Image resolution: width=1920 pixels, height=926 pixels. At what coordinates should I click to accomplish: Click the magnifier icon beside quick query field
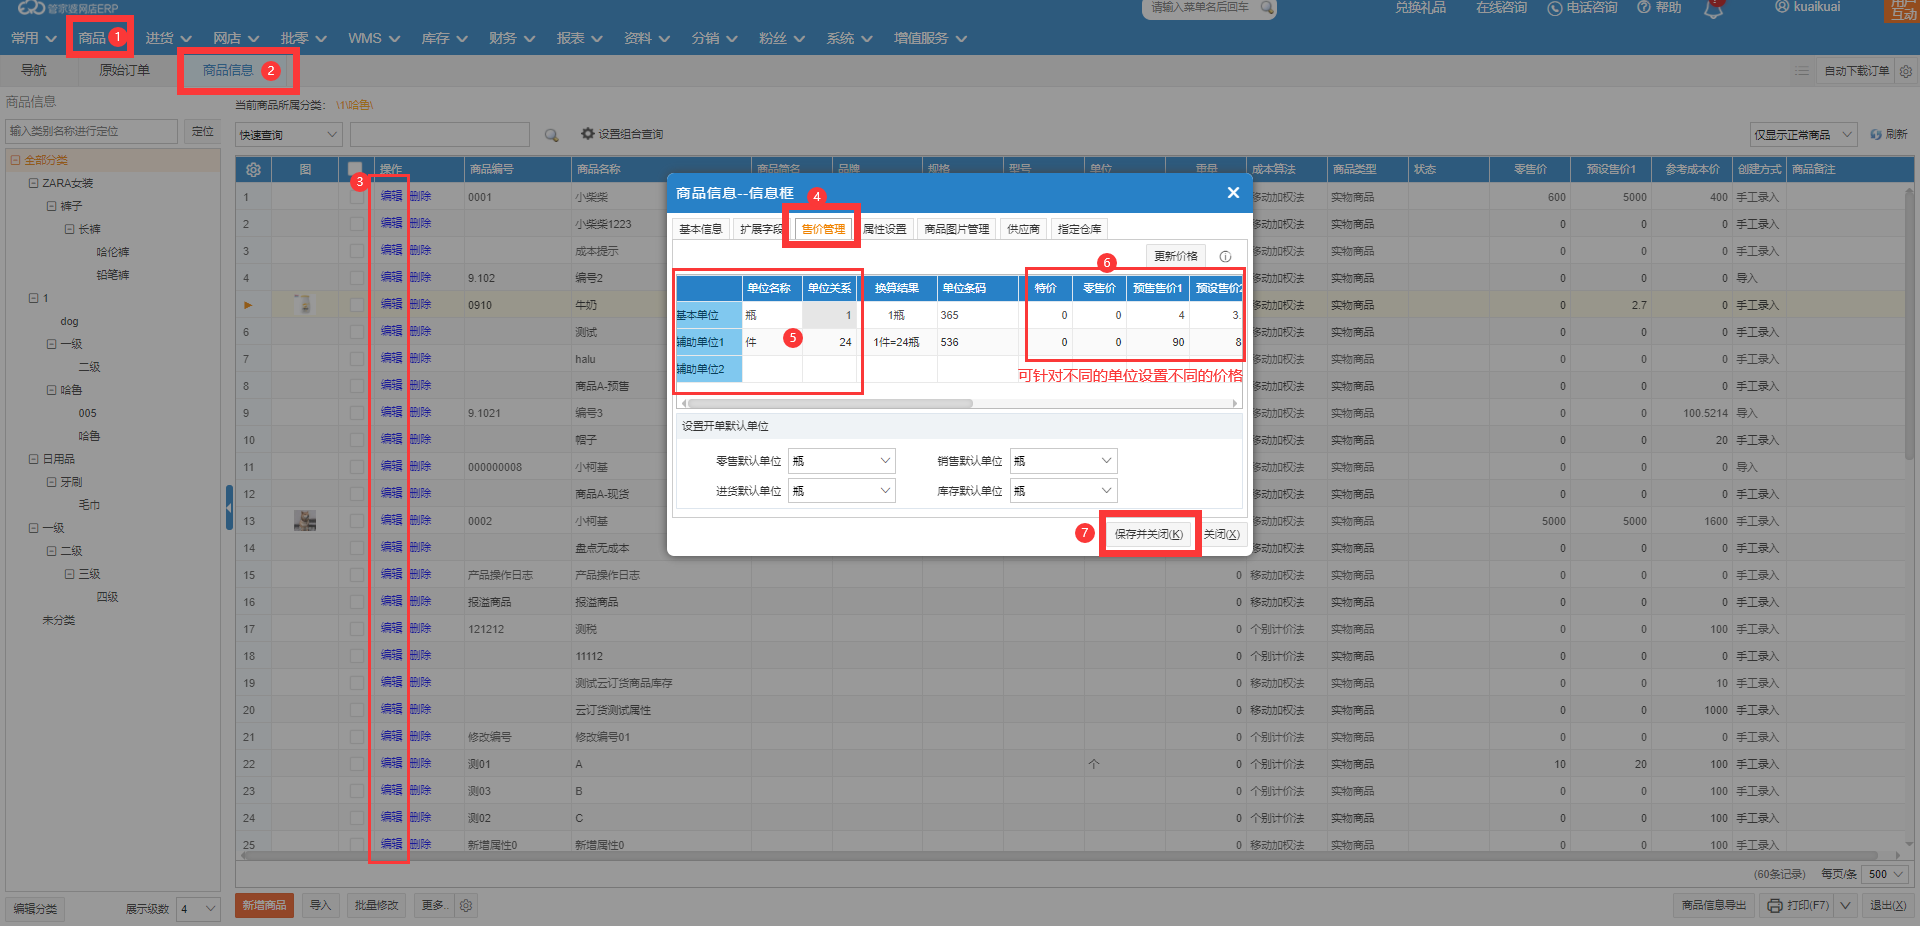pyautogui.click(x=551, y=135)
